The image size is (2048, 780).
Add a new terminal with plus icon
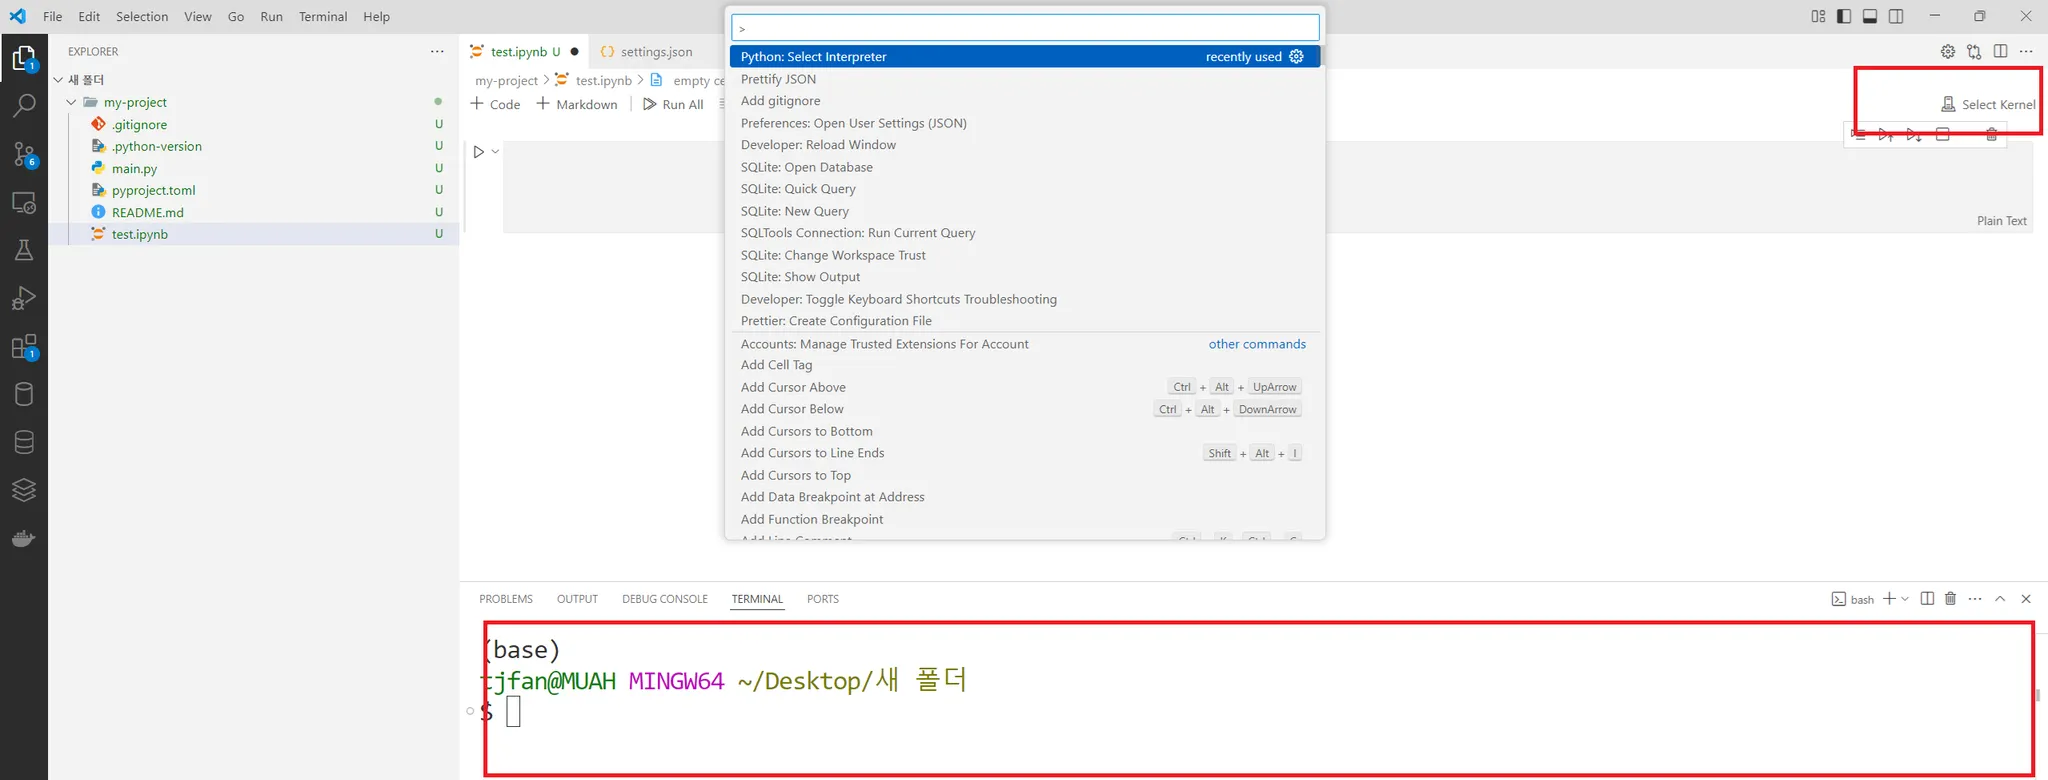click(1889, 599)
